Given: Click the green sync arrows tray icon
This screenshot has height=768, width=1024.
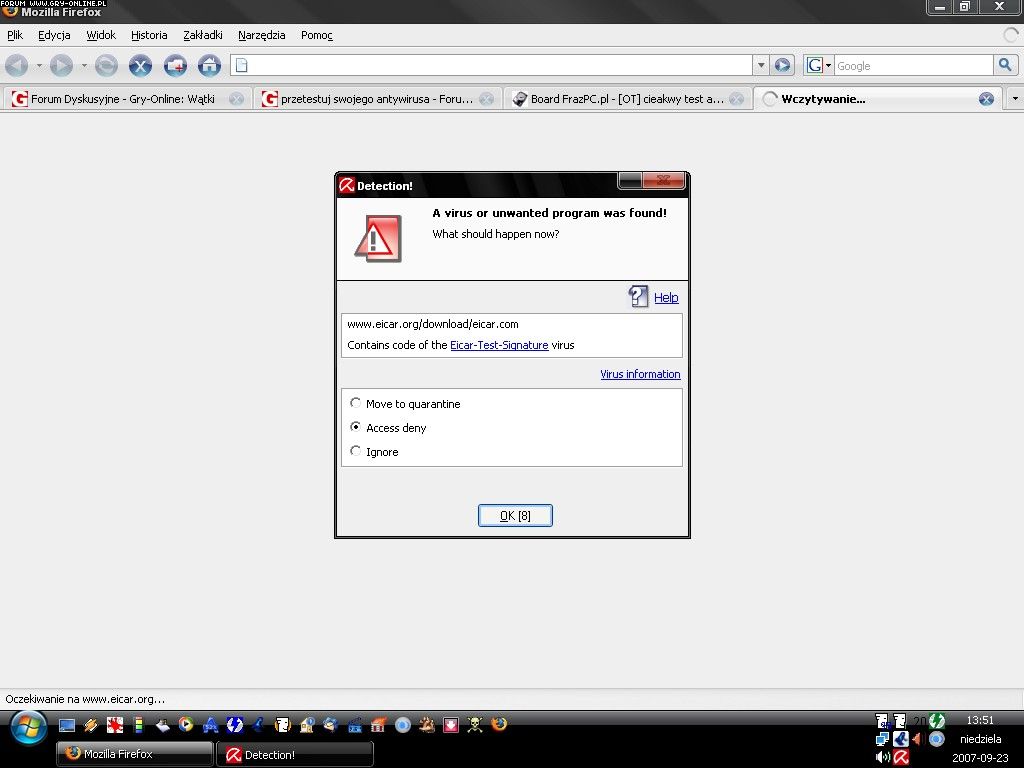Looking at the screenshot, I should tap(937, 721).
